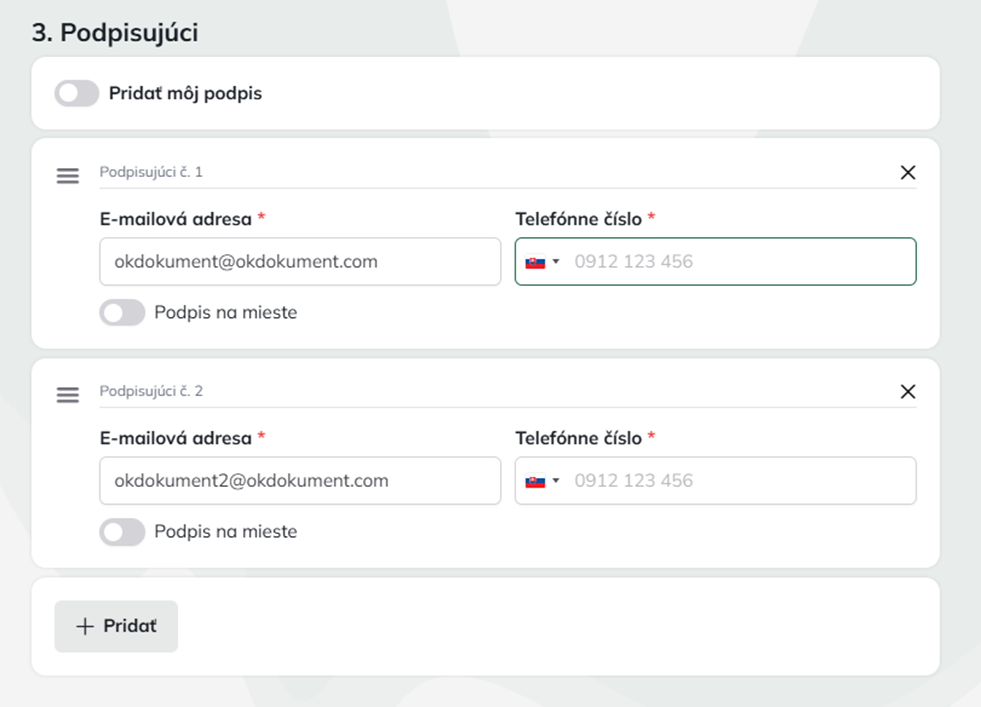Click the okdokument@okdokument.com email field
The image size is (981, 707).
(x=300, y=262)
